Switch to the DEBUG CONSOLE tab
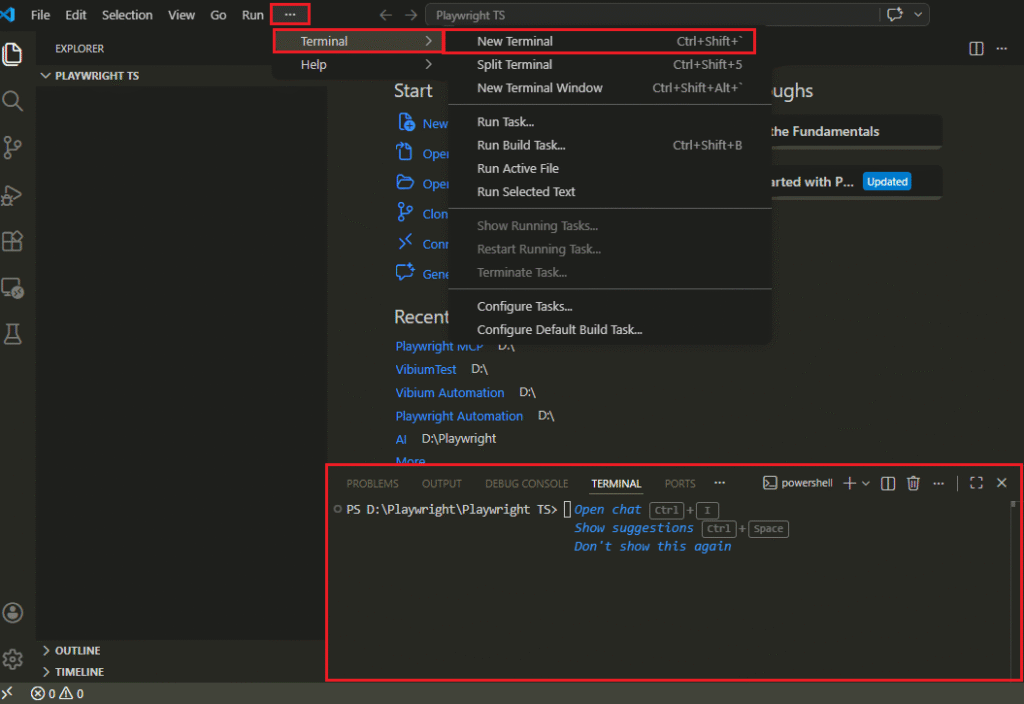The image size is (1024, 704). tap(526, 484)
